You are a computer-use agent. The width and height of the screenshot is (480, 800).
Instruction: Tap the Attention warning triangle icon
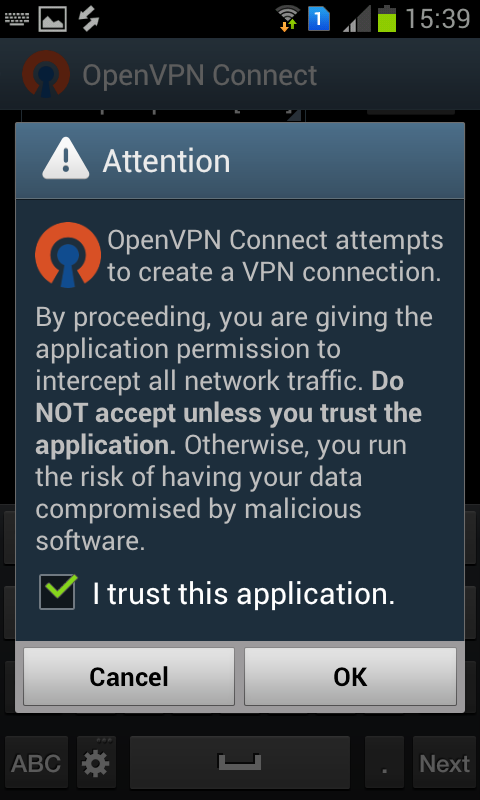click(66, 159)
